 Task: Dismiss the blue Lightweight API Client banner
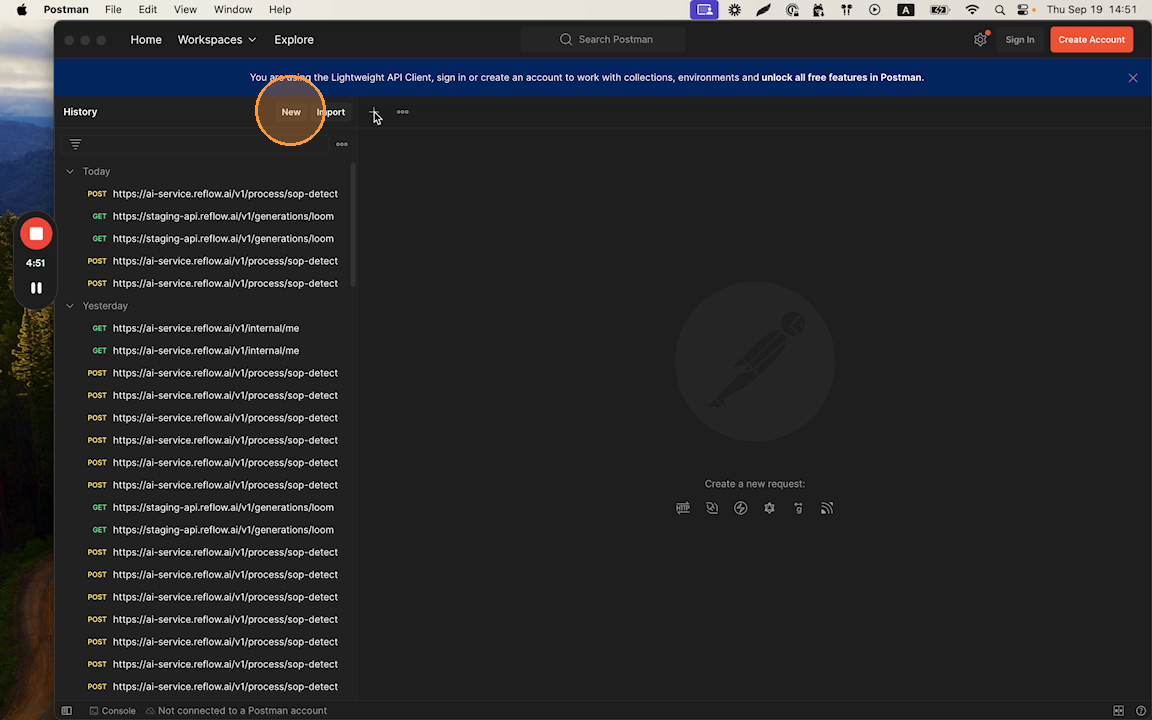coord(1133,78)
